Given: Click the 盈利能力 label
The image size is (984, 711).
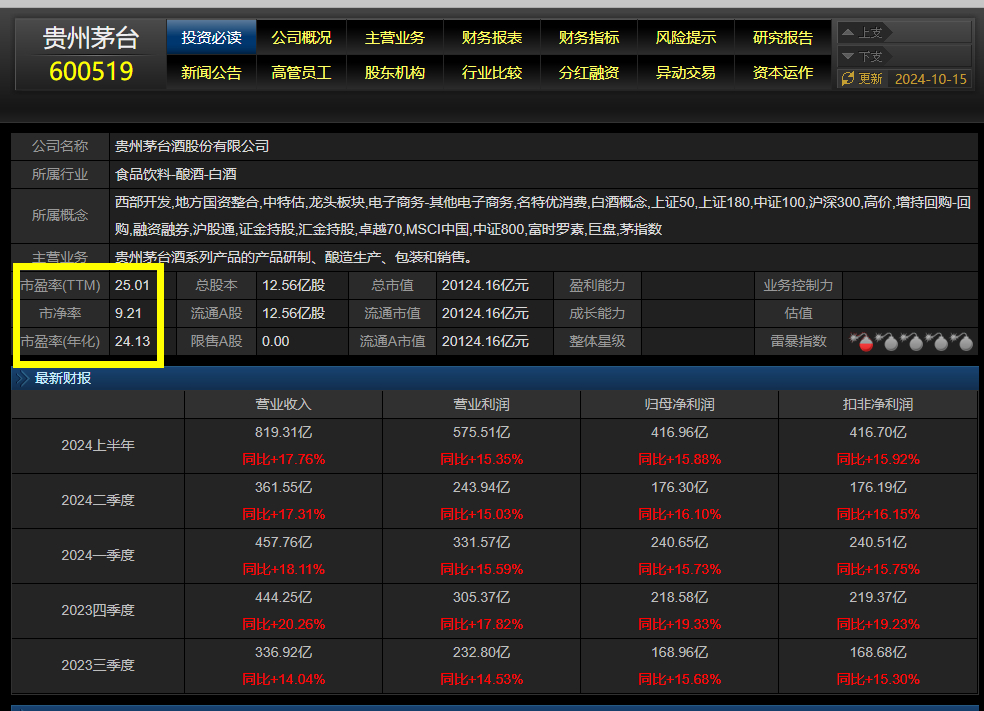Looking at the screenshot, I should tap(597, 286).
